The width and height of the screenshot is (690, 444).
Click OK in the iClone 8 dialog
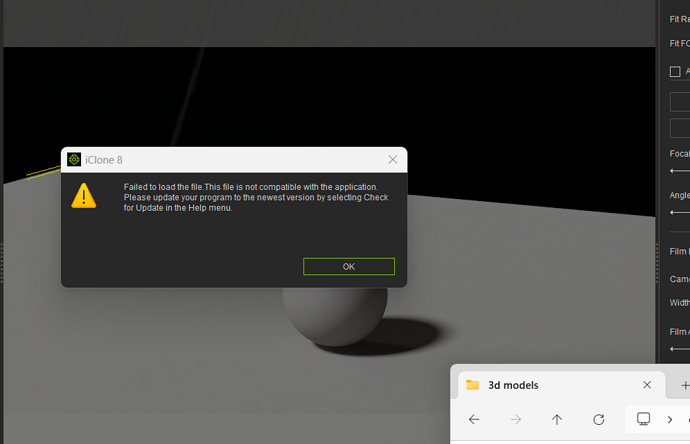(349, 266)
